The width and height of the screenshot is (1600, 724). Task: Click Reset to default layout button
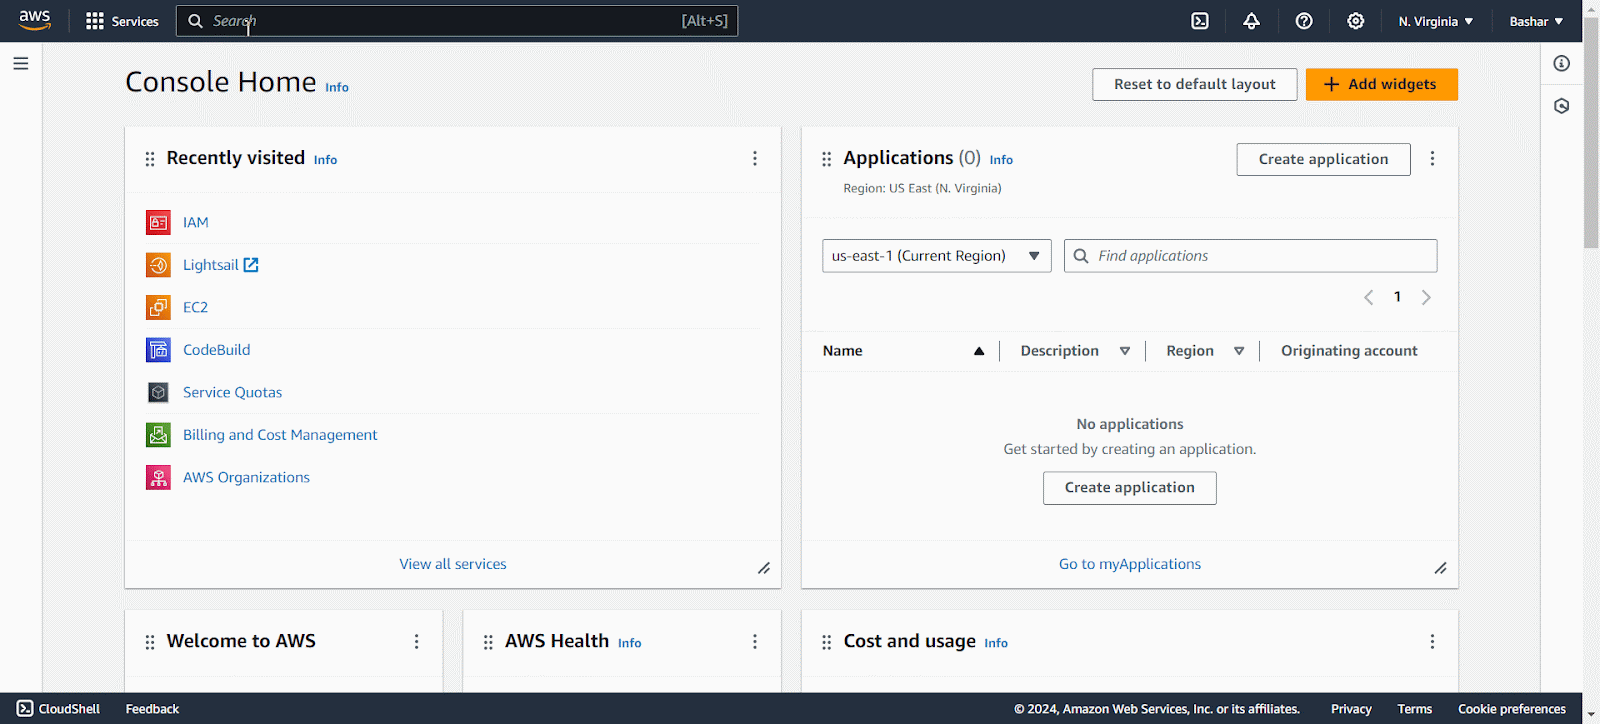point(1195,85)
